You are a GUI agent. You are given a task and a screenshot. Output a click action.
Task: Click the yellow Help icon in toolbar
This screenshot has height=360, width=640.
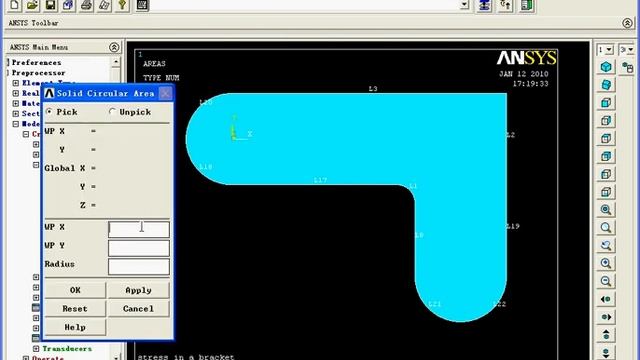coord(122,5)
